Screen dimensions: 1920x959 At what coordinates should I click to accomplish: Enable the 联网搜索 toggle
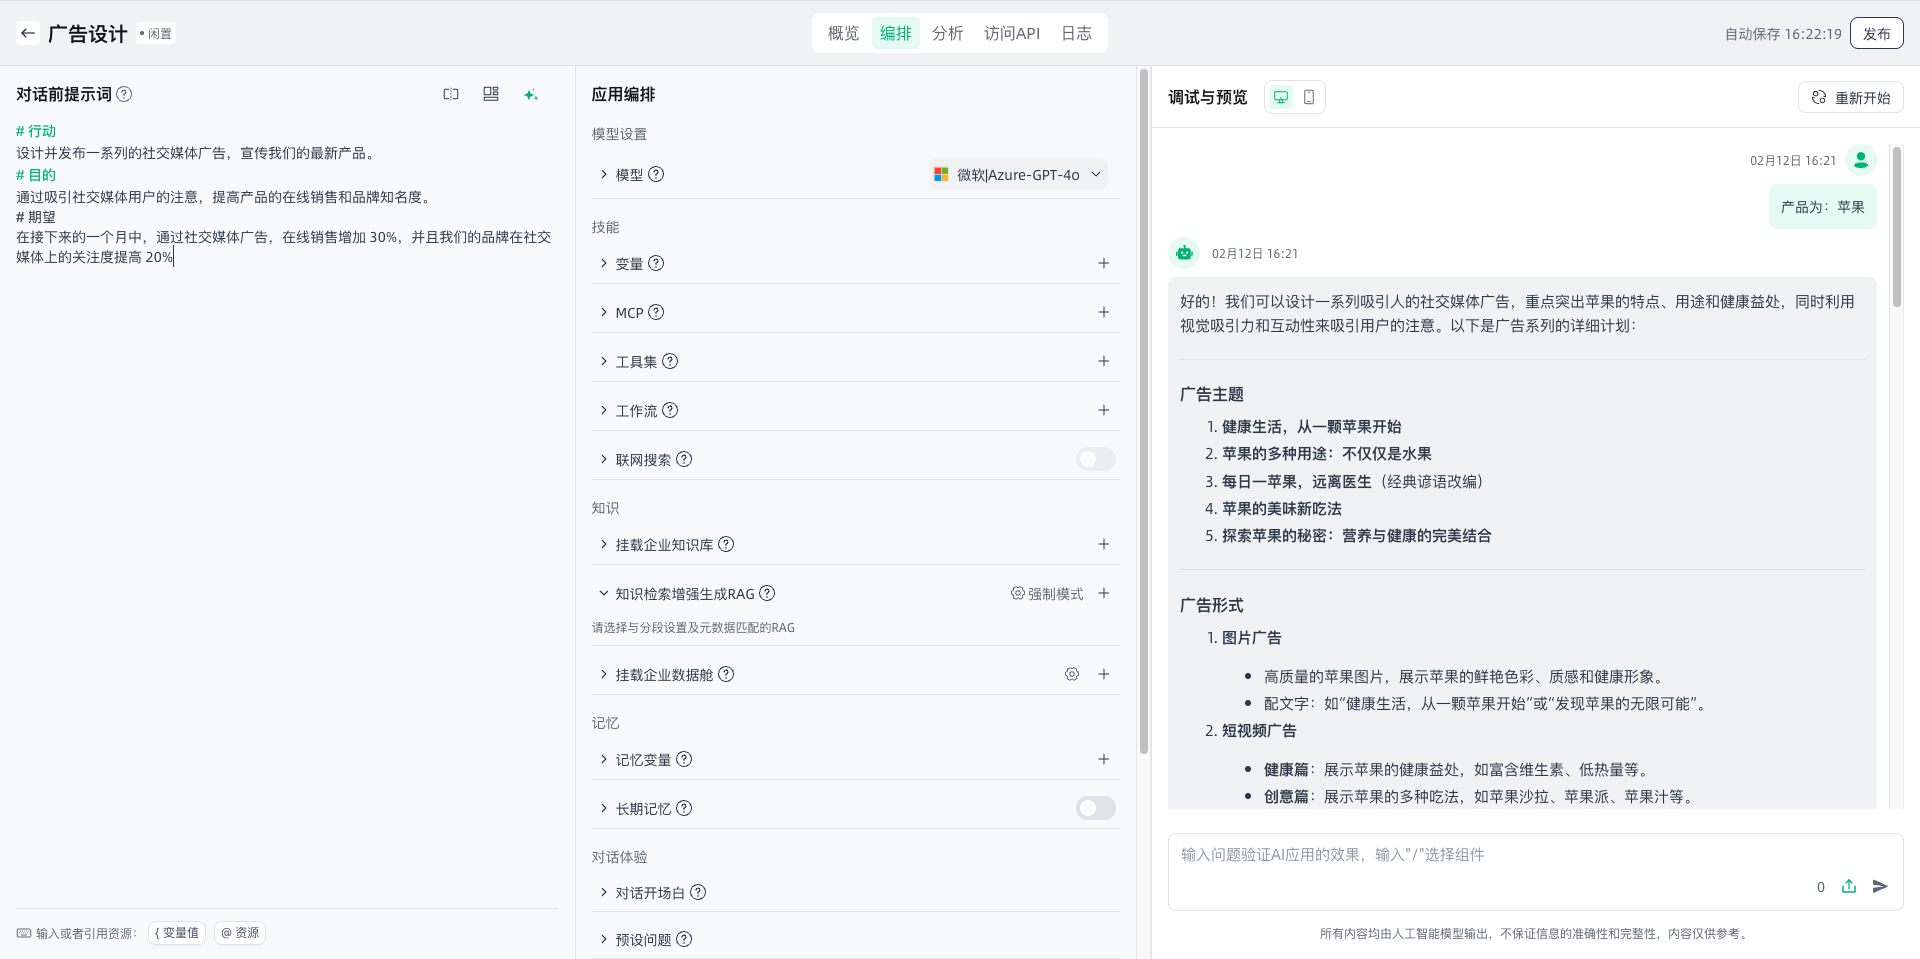coord(1095,459)
